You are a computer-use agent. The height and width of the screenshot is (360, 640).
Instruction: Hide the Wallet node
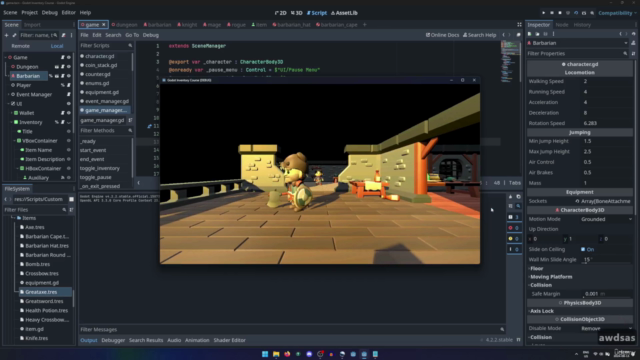tap(69, 113)
